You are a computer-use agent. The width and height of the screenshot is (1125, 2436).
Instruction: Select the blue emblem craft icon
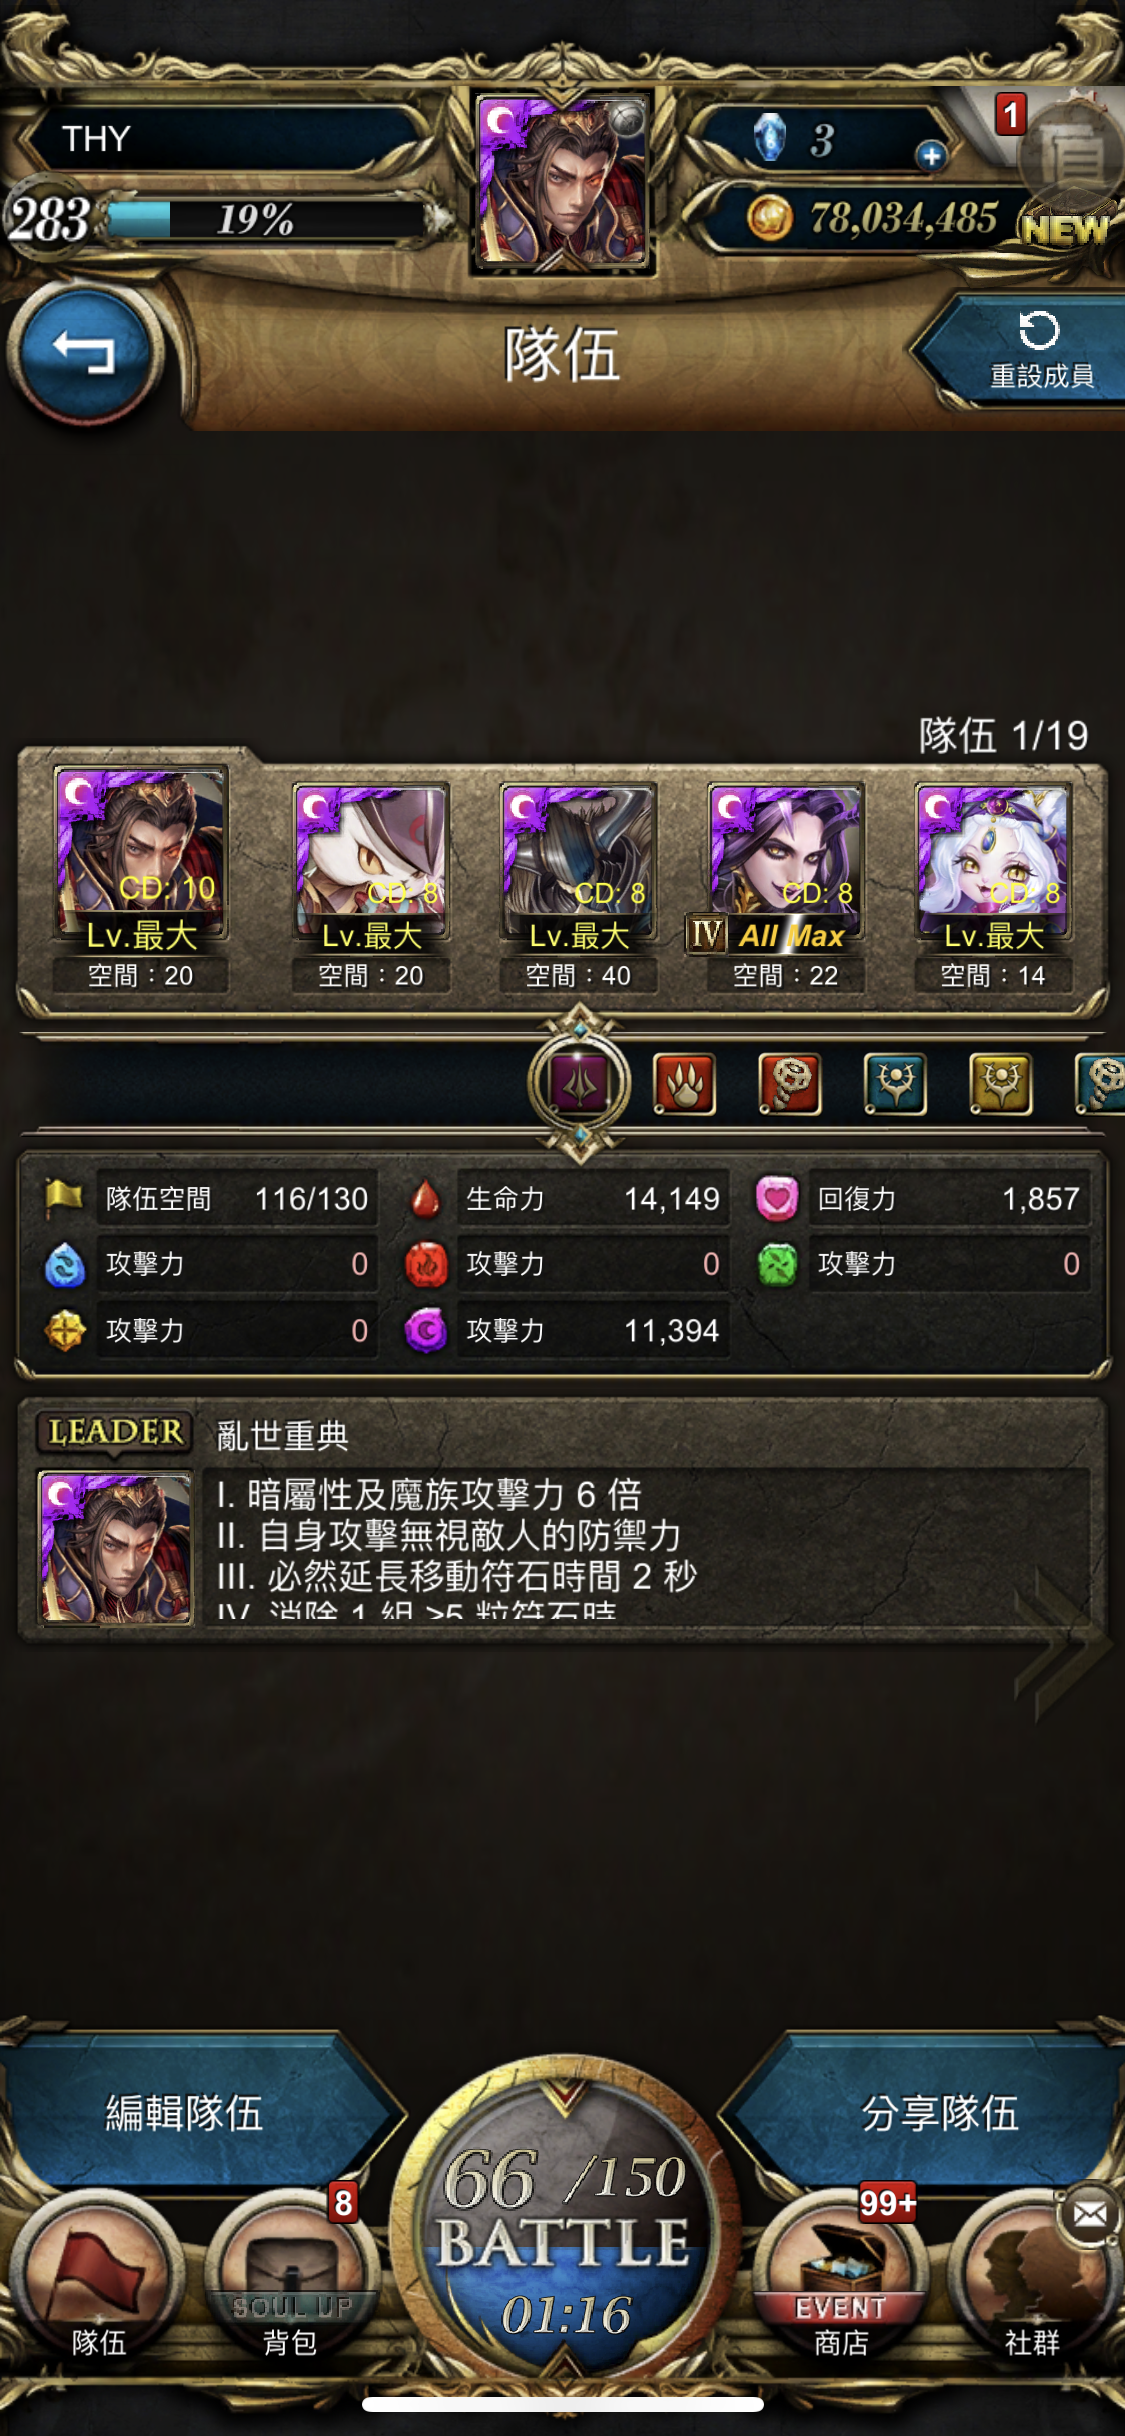click(x=895, y=1085)
